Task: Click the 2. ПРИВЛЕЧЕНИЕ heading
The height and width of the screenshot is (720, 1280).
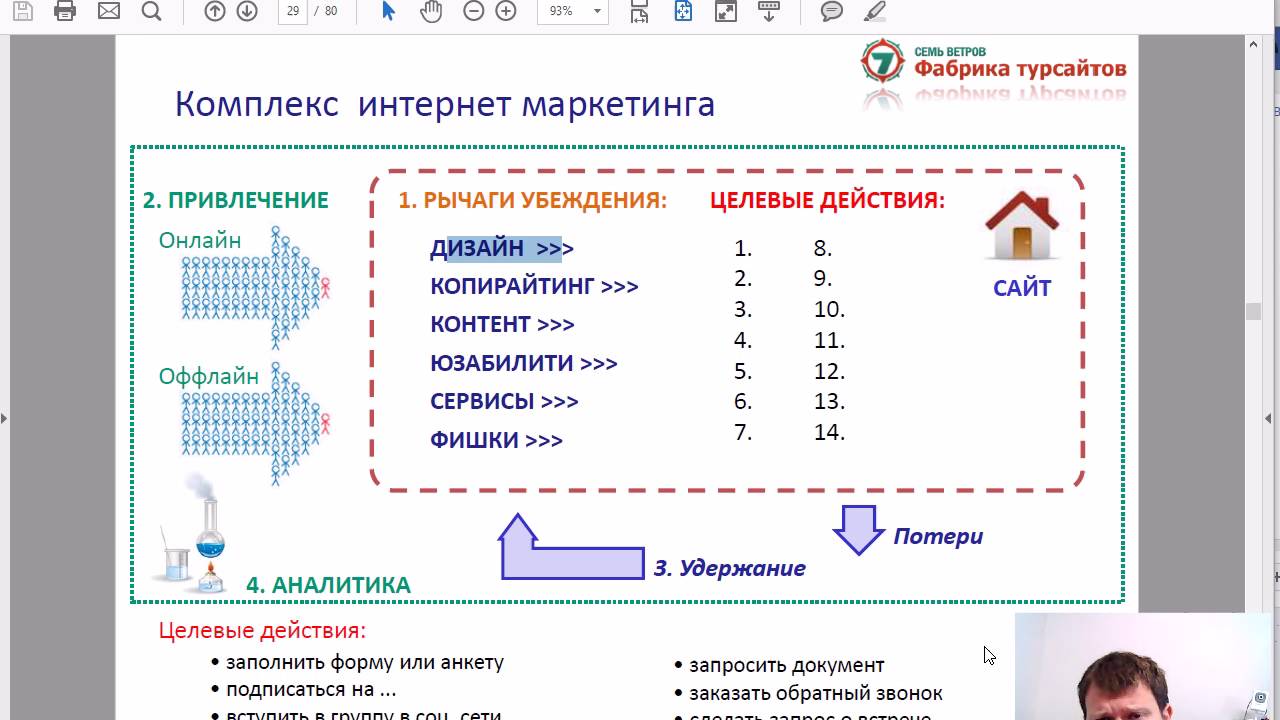Action: pos(236,200)
